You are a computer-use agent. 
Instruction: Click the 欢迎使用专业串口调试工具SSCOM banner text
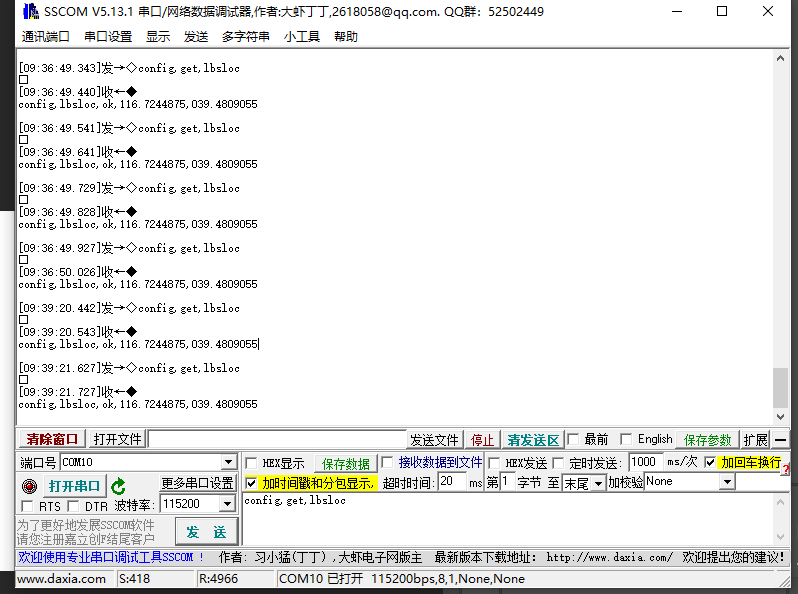coord(111,558)
